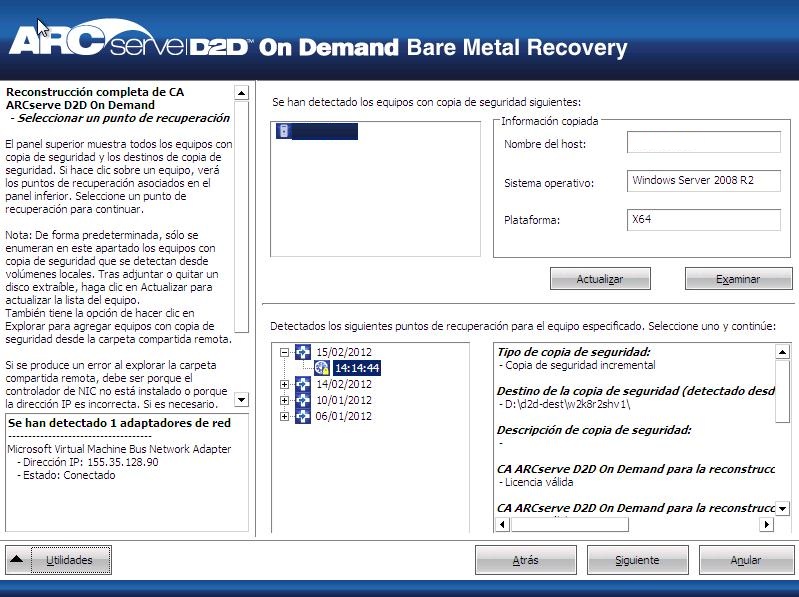This screenshot has height=597, width=799.
Task: Click the up-arrow icon beside Utilidades
Action: pyautogui.click(x=17, y=561)
